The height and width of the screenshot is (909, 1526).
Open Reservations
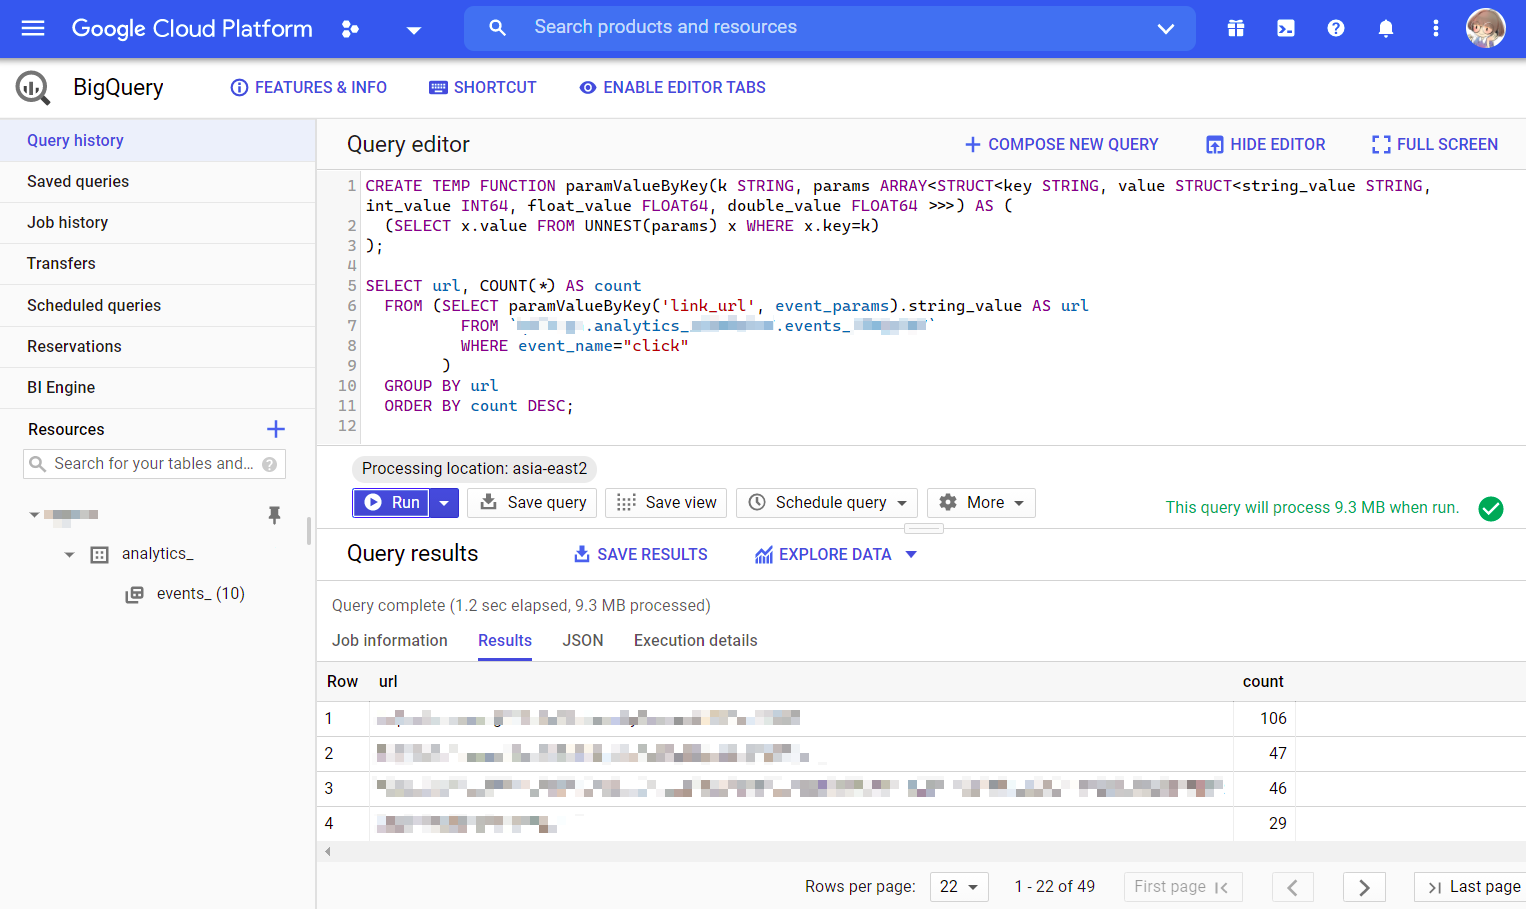[158, 347]
